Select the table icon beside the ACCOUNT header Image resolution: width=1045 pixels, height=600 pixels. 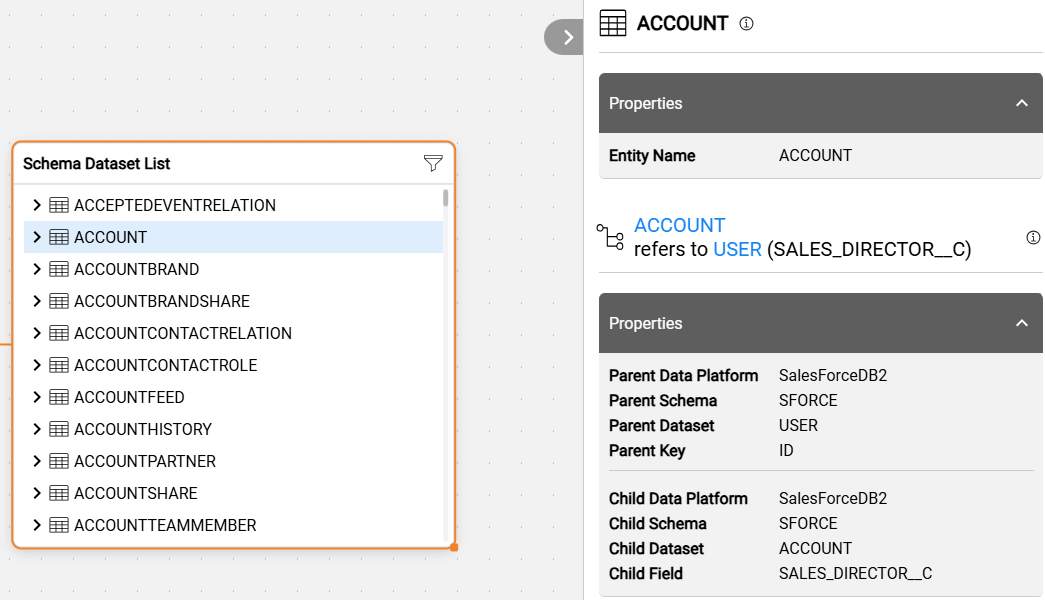[613, 23]
